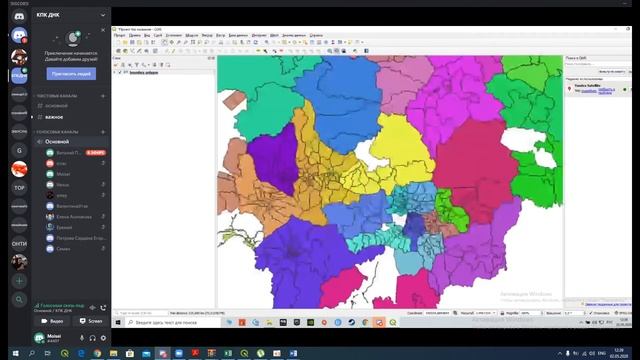Click Remove Layer icon in Layers panel
The height and width of the screenshot is (360, 640).
coord(168,65)
